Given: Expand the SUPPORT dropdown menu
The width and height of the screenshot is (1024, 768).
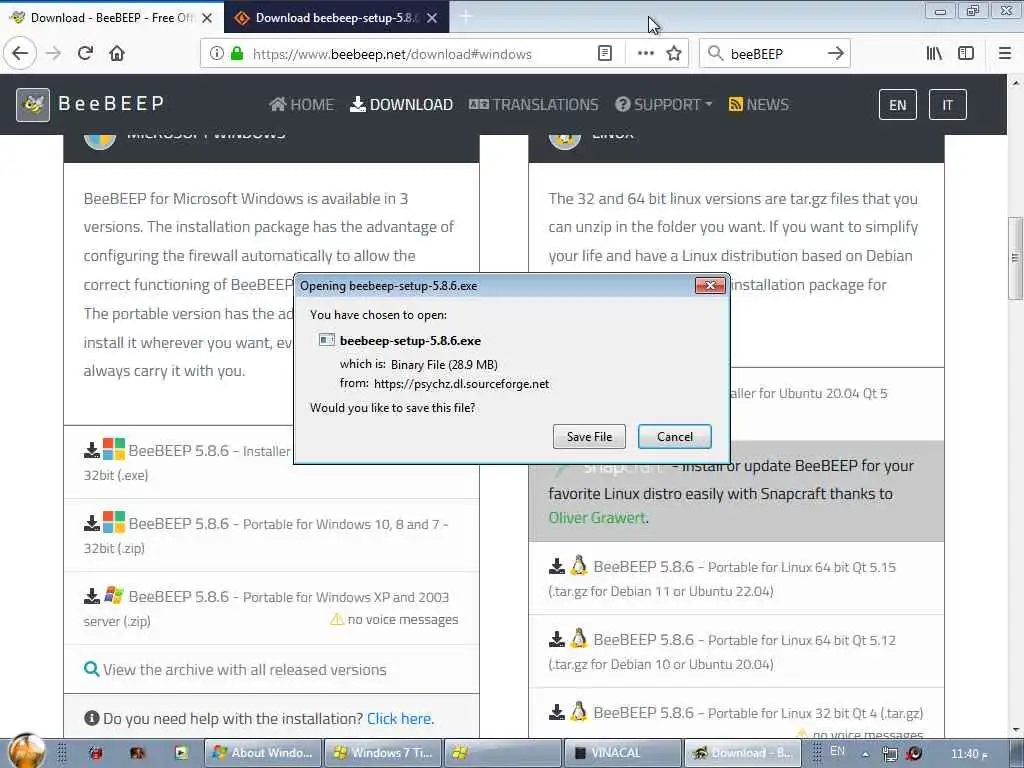Looking at the screenshot, I should click(x=664, y=104).
